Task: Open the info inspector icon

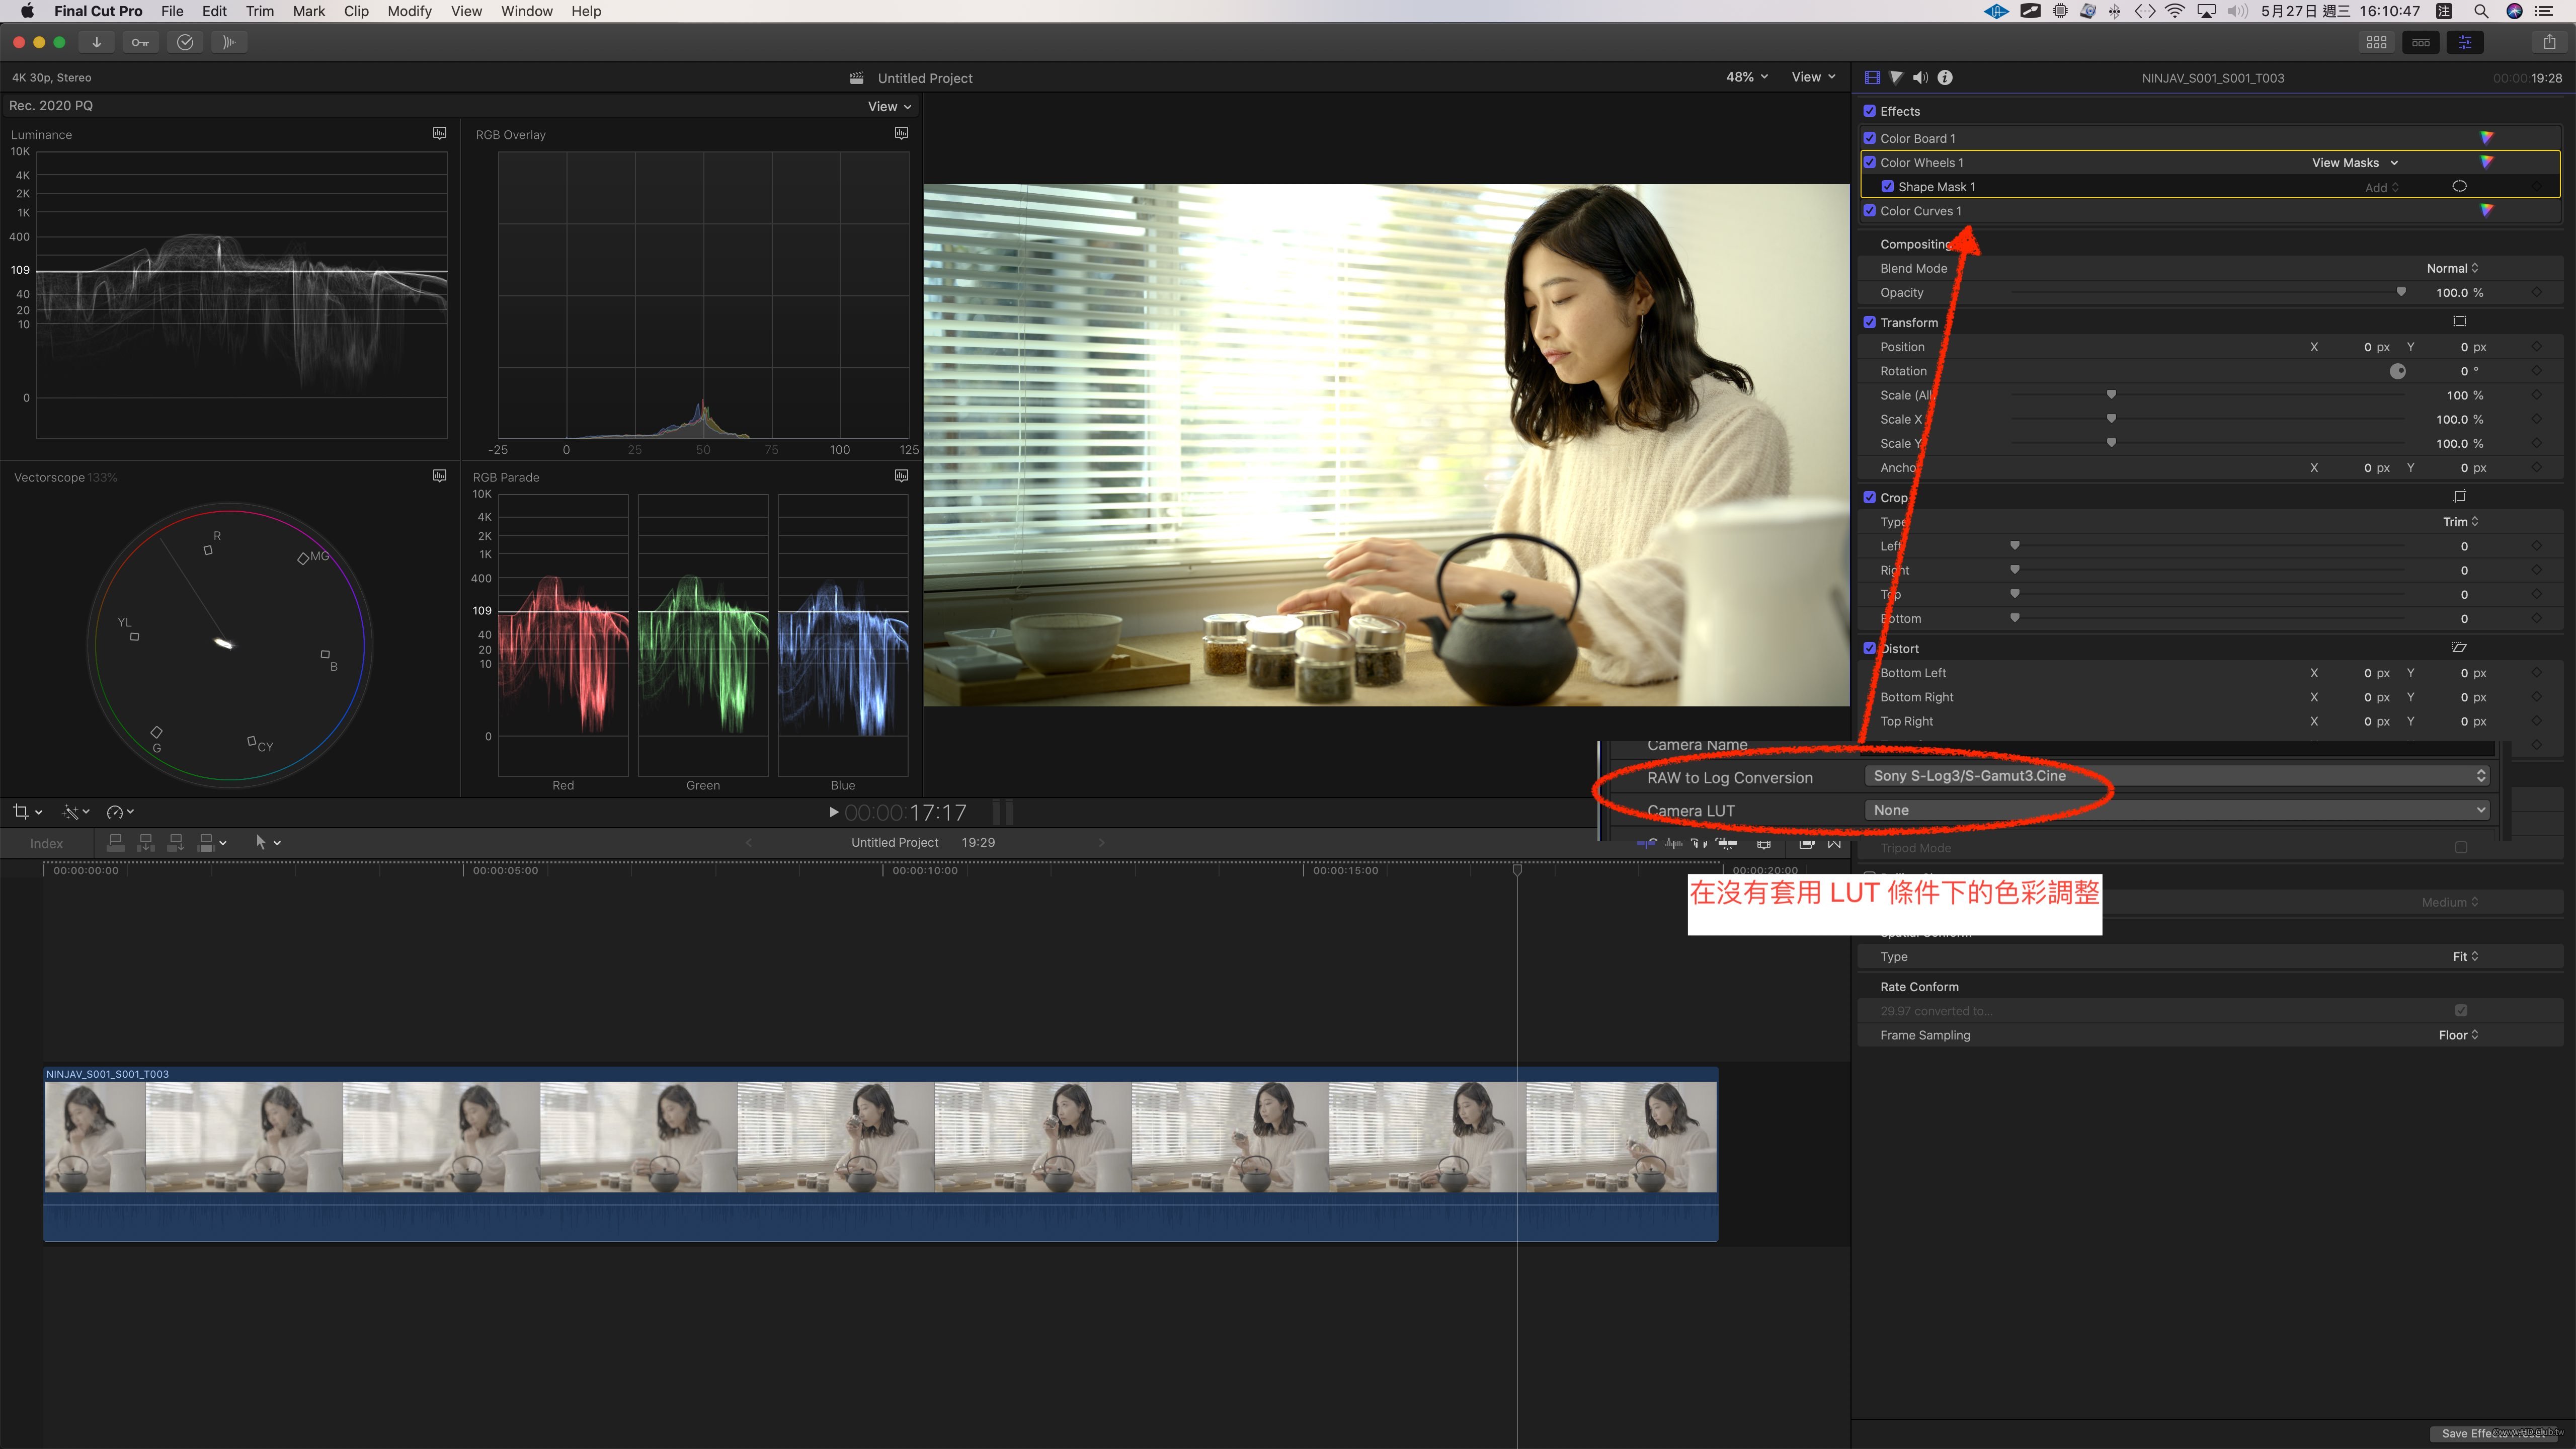Action: coord(1945,77)
